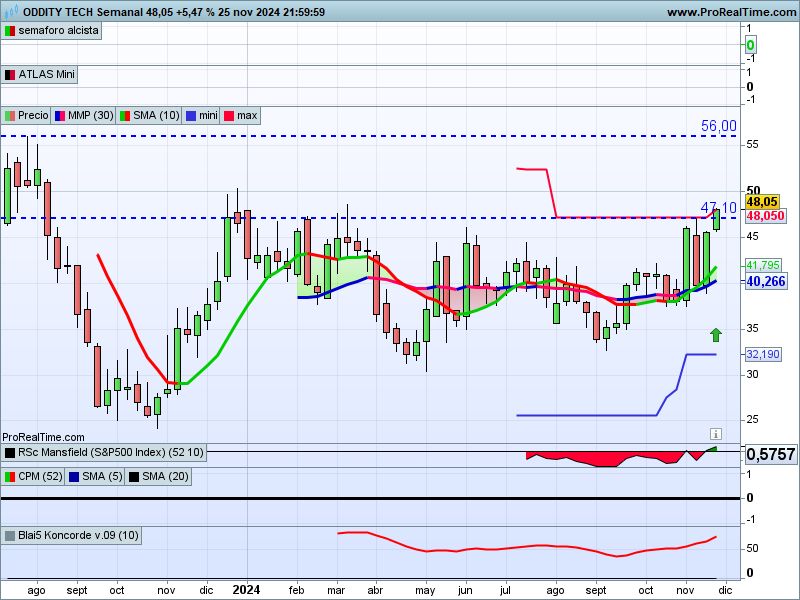Screen dimensions: 800x600
Task: Click the ProRealTime chart logo icon beside ODDITY TECH
Action: tap(11, 11)
